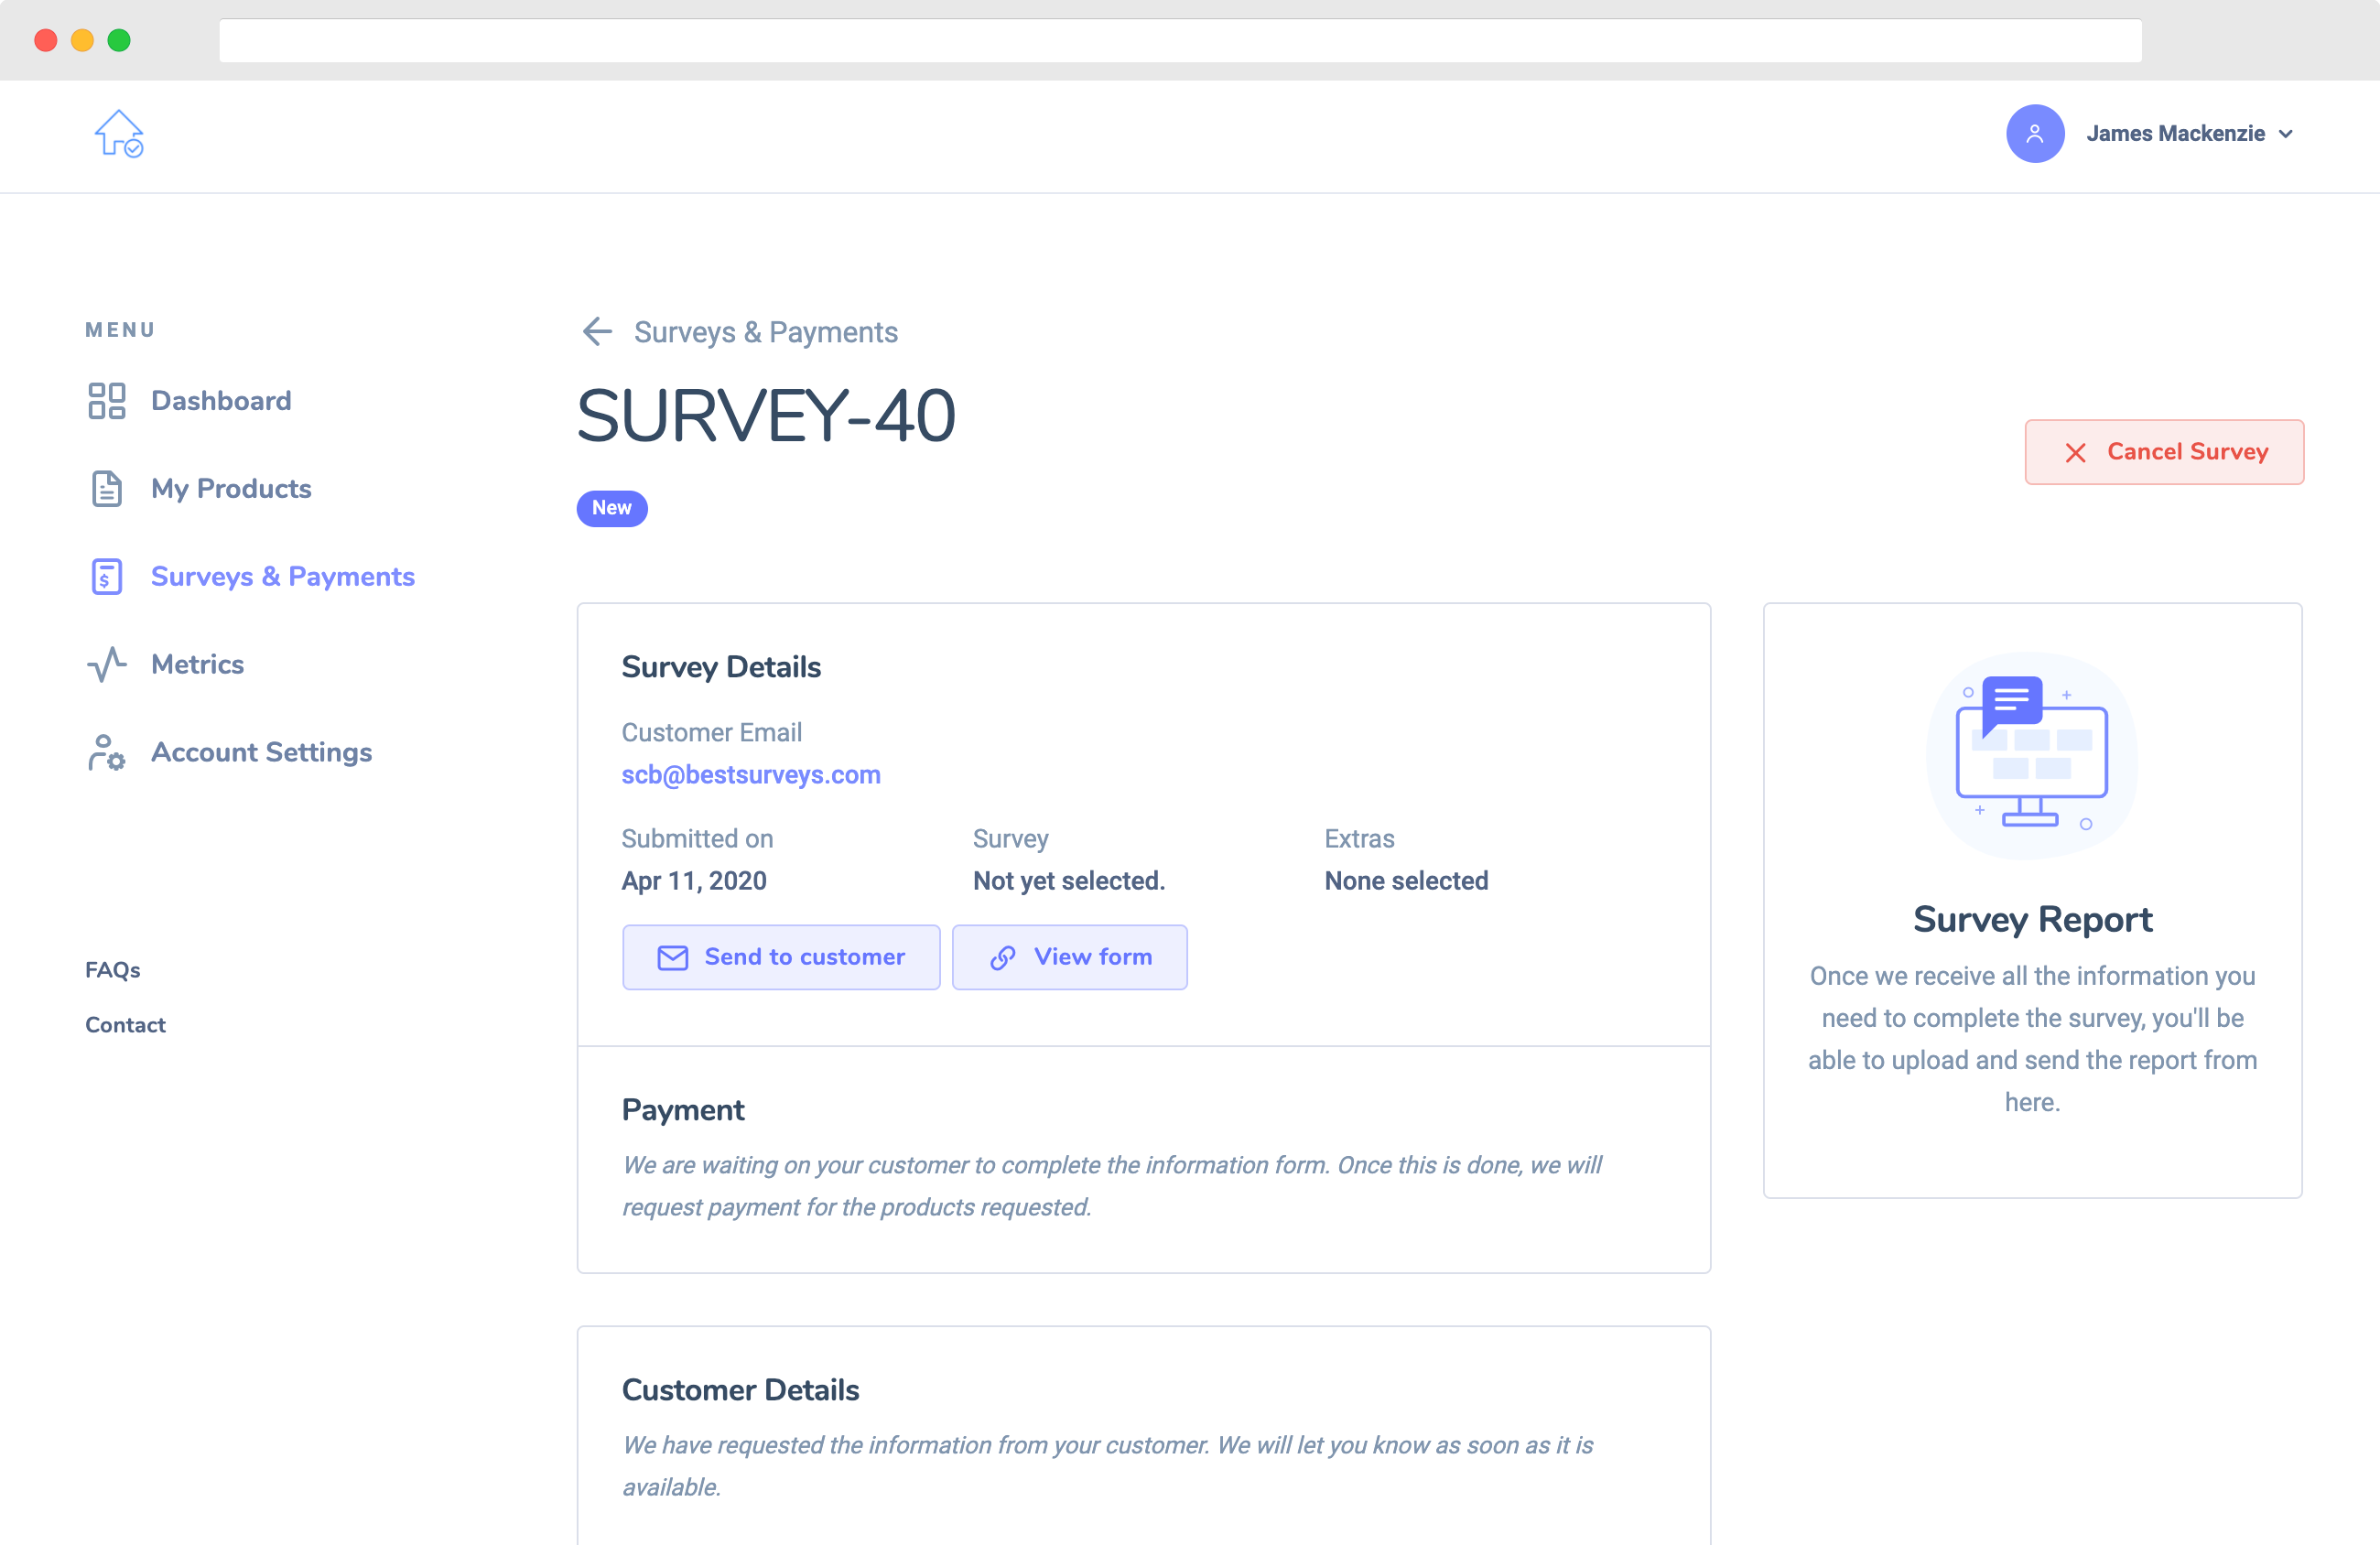Open the James Mackenzie account menu
Screen dimensions: 2380x1545
pos(2174,134)
